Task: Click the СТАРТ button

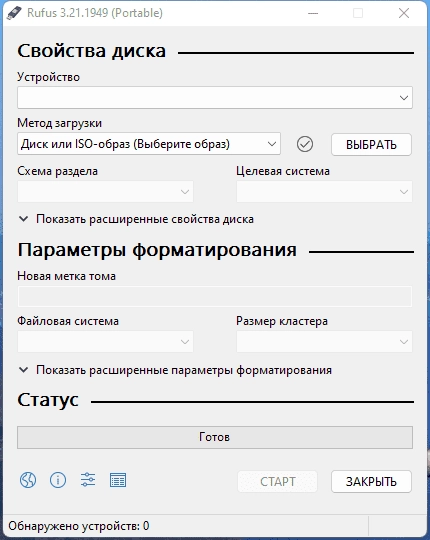Action: [277, 481]
